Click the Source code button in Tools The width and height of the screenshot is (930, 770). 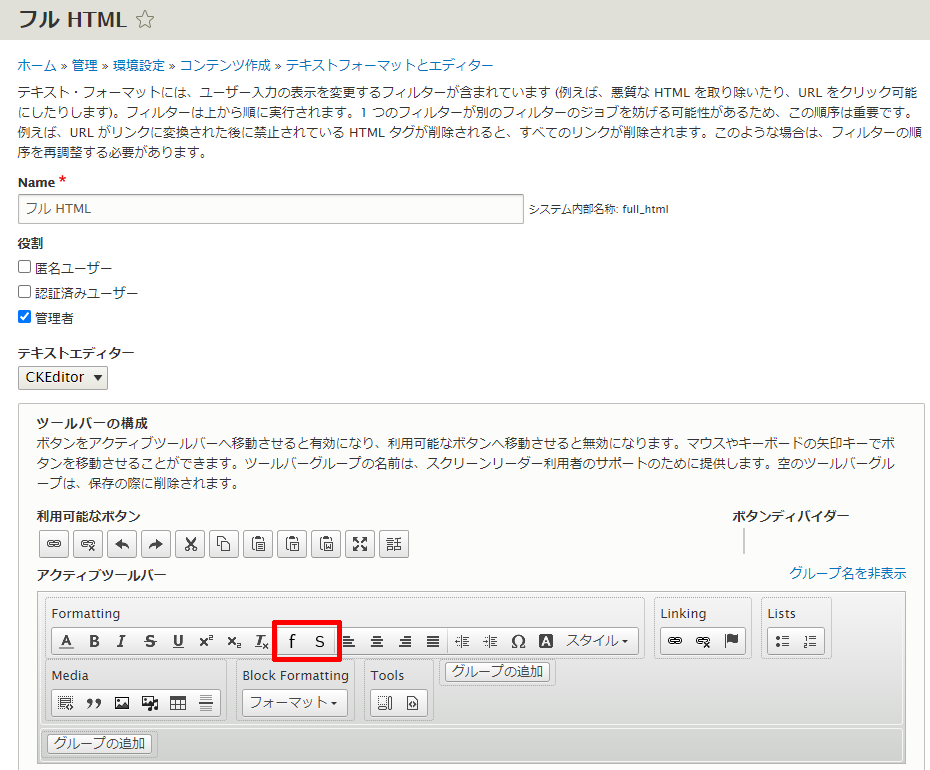413,704
